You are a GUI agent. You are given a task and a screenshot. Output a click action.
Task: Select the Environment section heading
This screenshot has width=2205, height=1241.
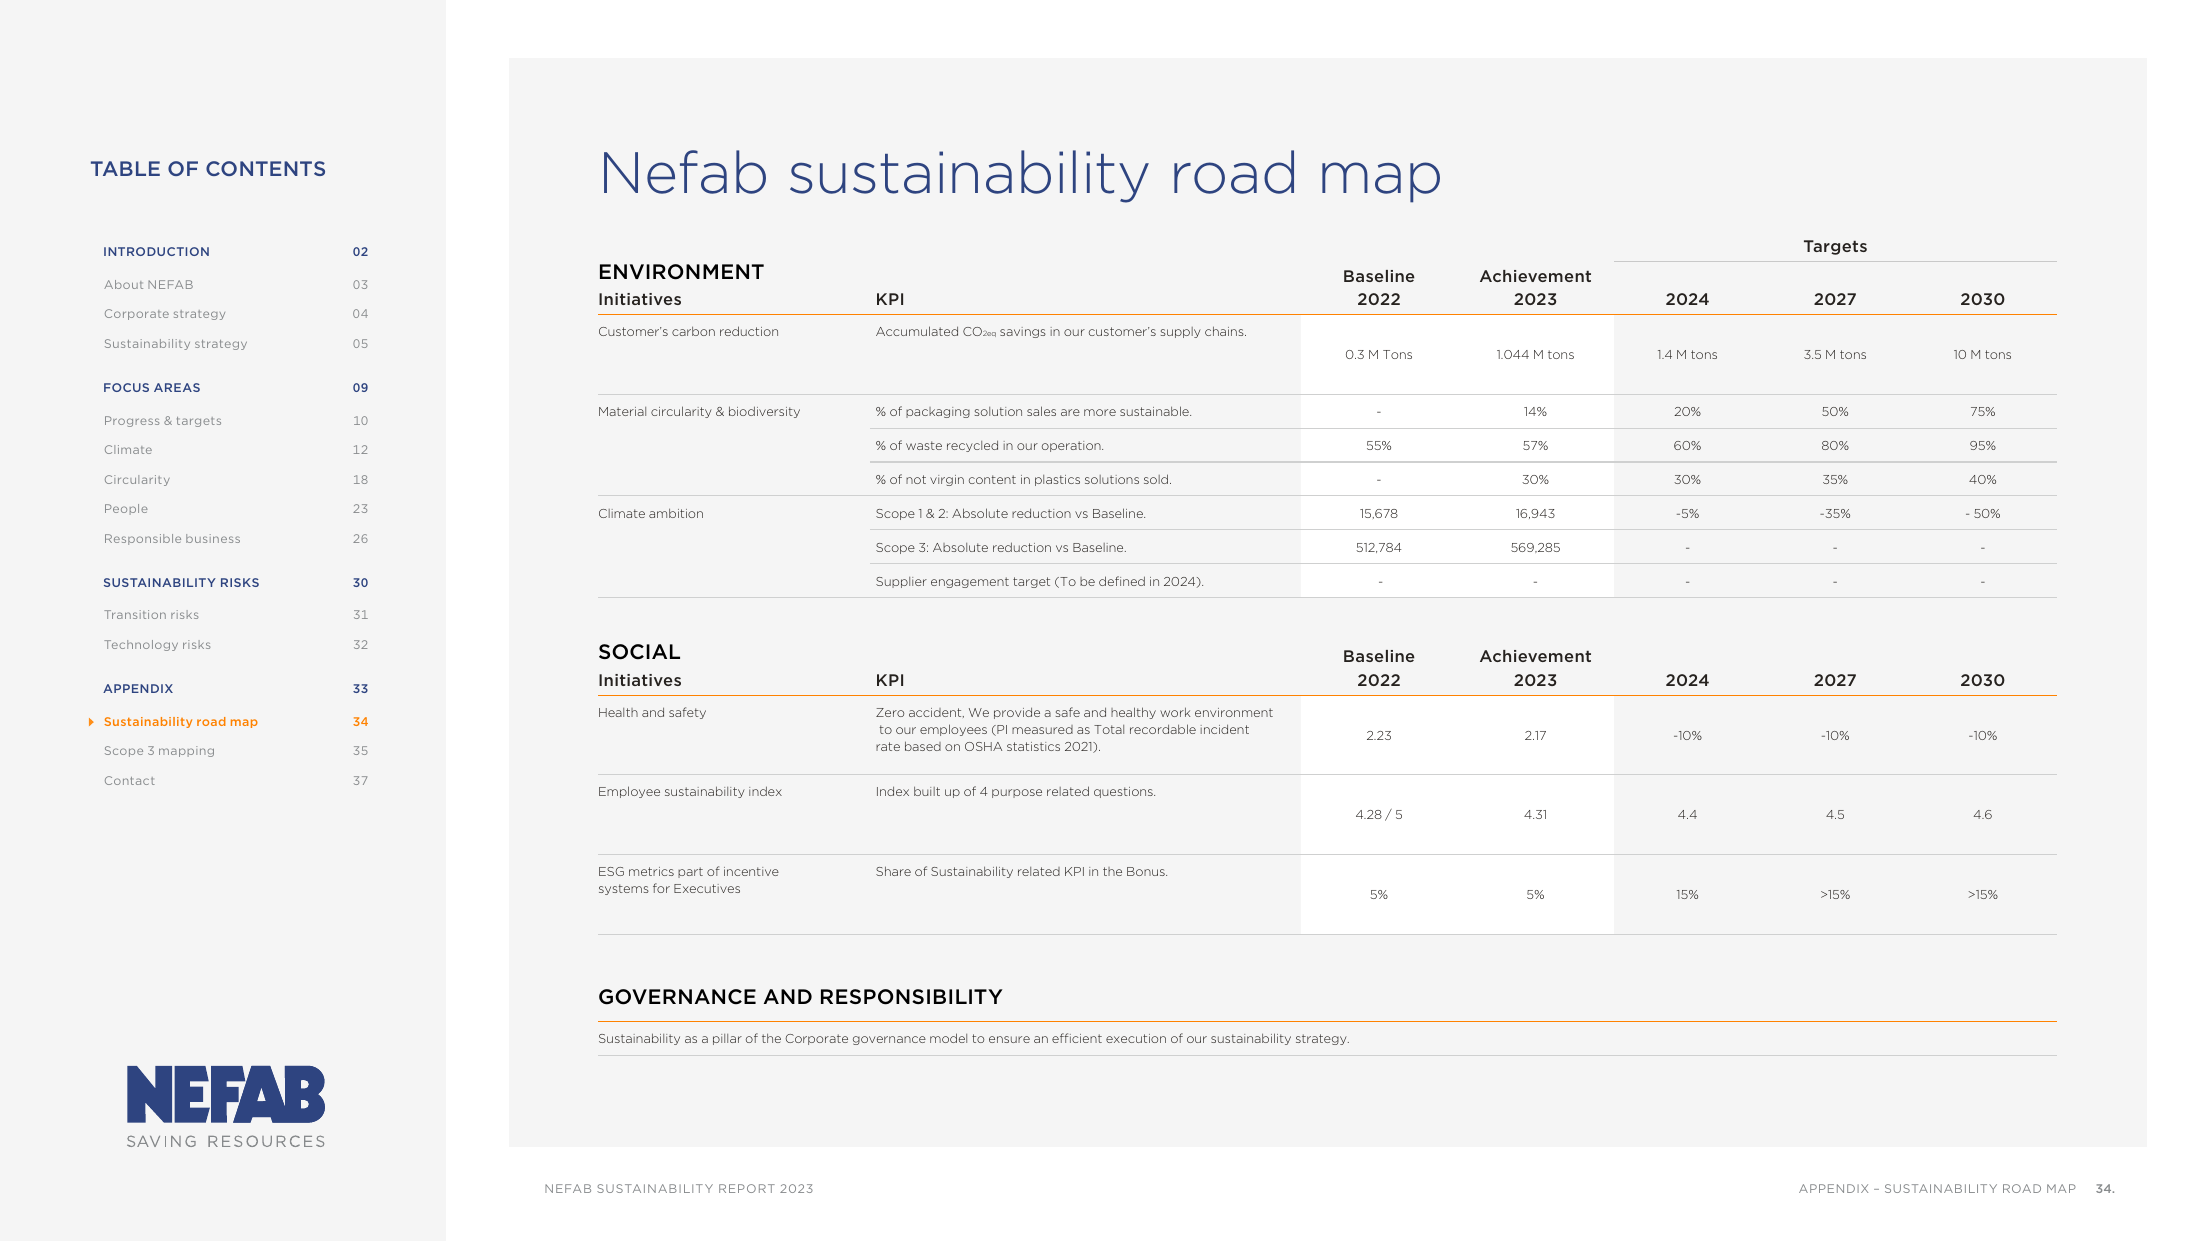[x=681, y=272]
